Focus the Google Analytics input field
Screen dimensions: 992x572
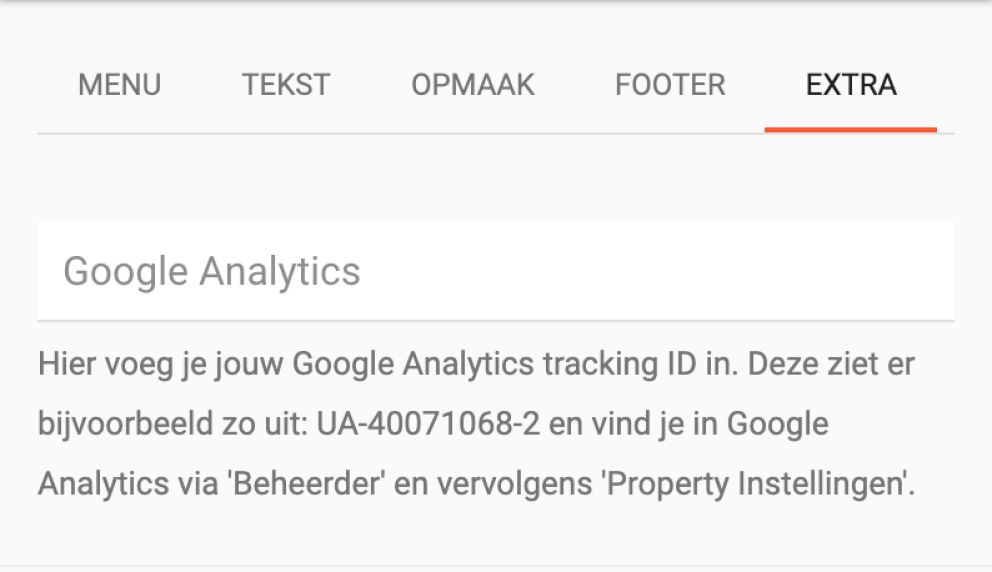pyautogui.click(x=496, y=271)
